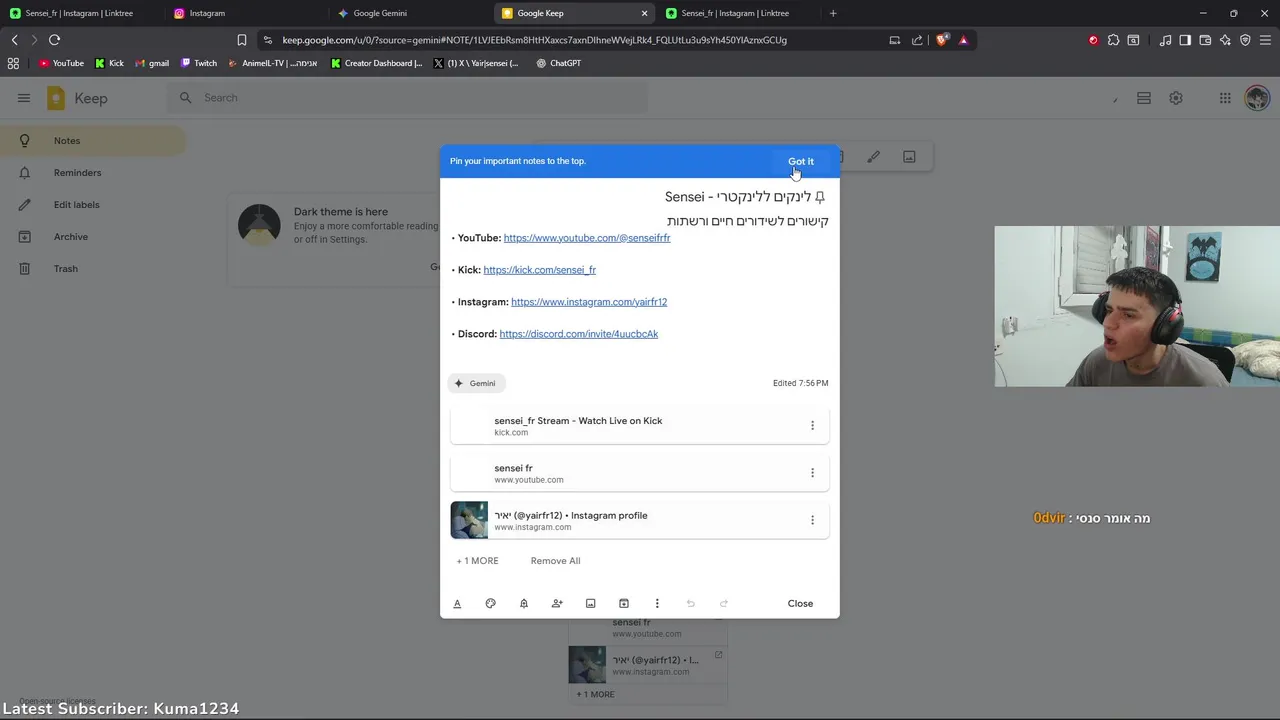Select Reminders in the Keep sidebar
Image resolution: width=1280 pixels, height=720 pixels.
click(92, 173)
